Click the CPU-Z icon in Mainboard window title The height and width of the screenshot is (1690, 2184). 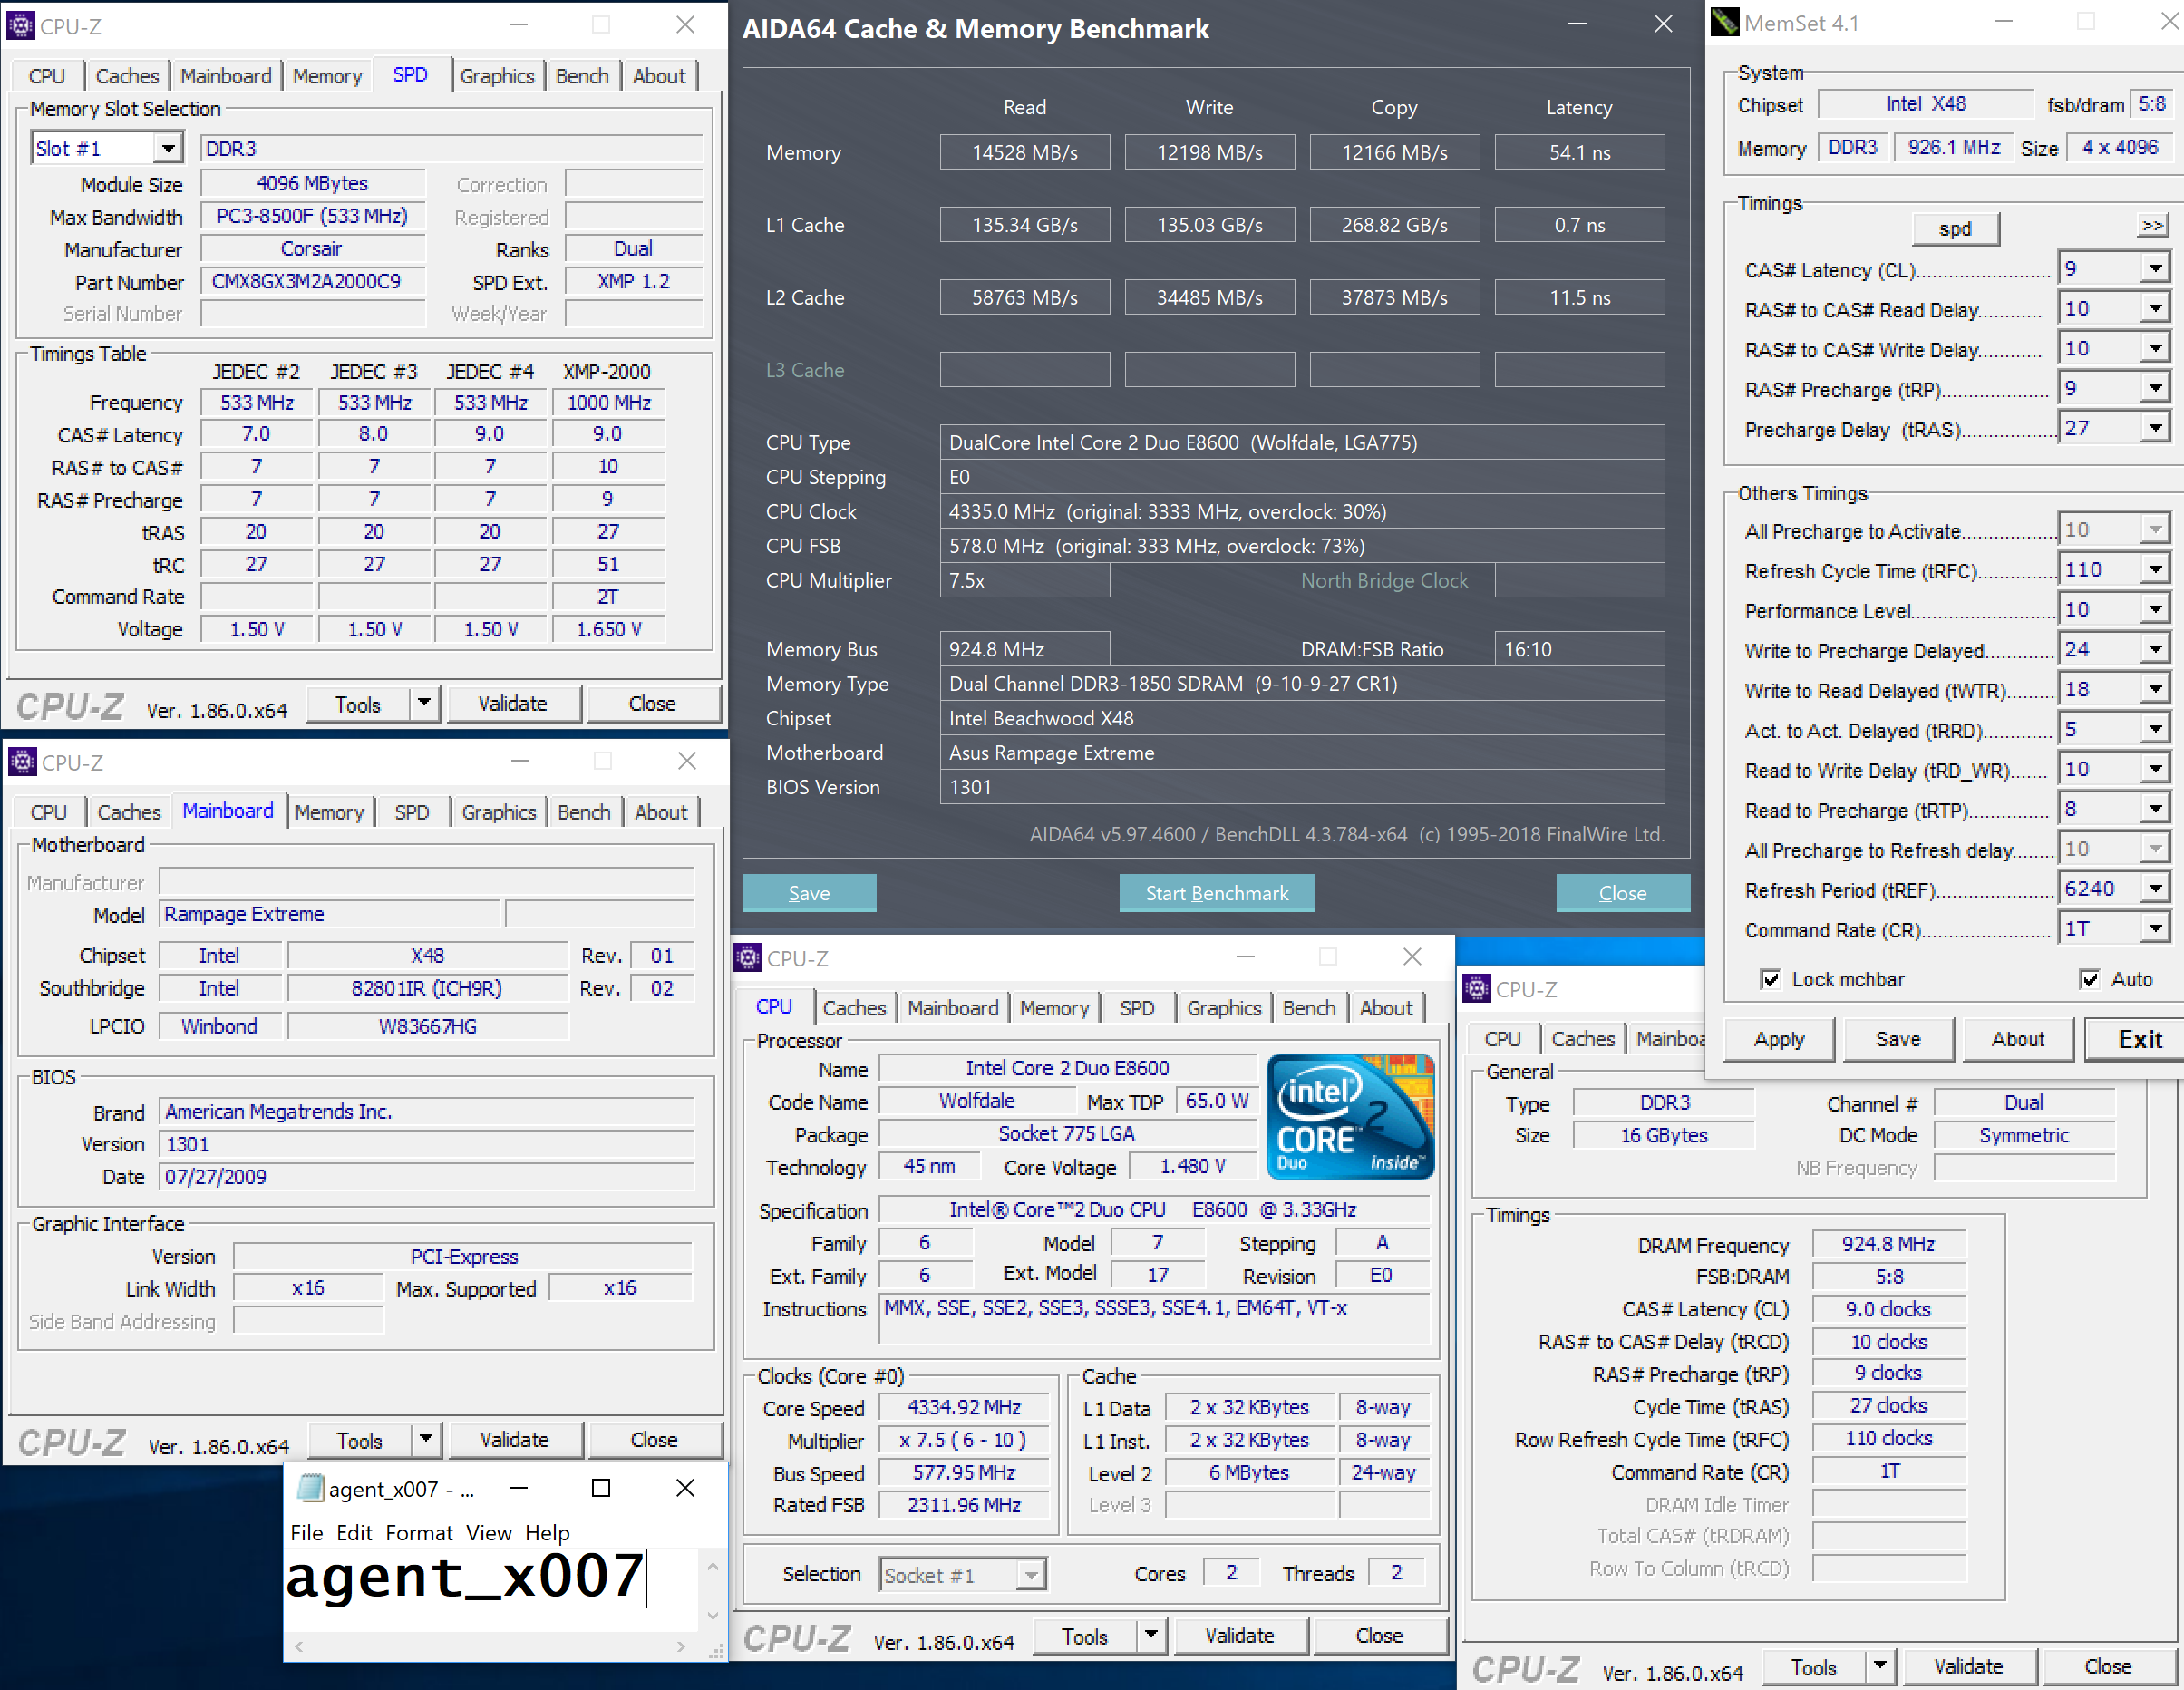(x=22, y=762)
